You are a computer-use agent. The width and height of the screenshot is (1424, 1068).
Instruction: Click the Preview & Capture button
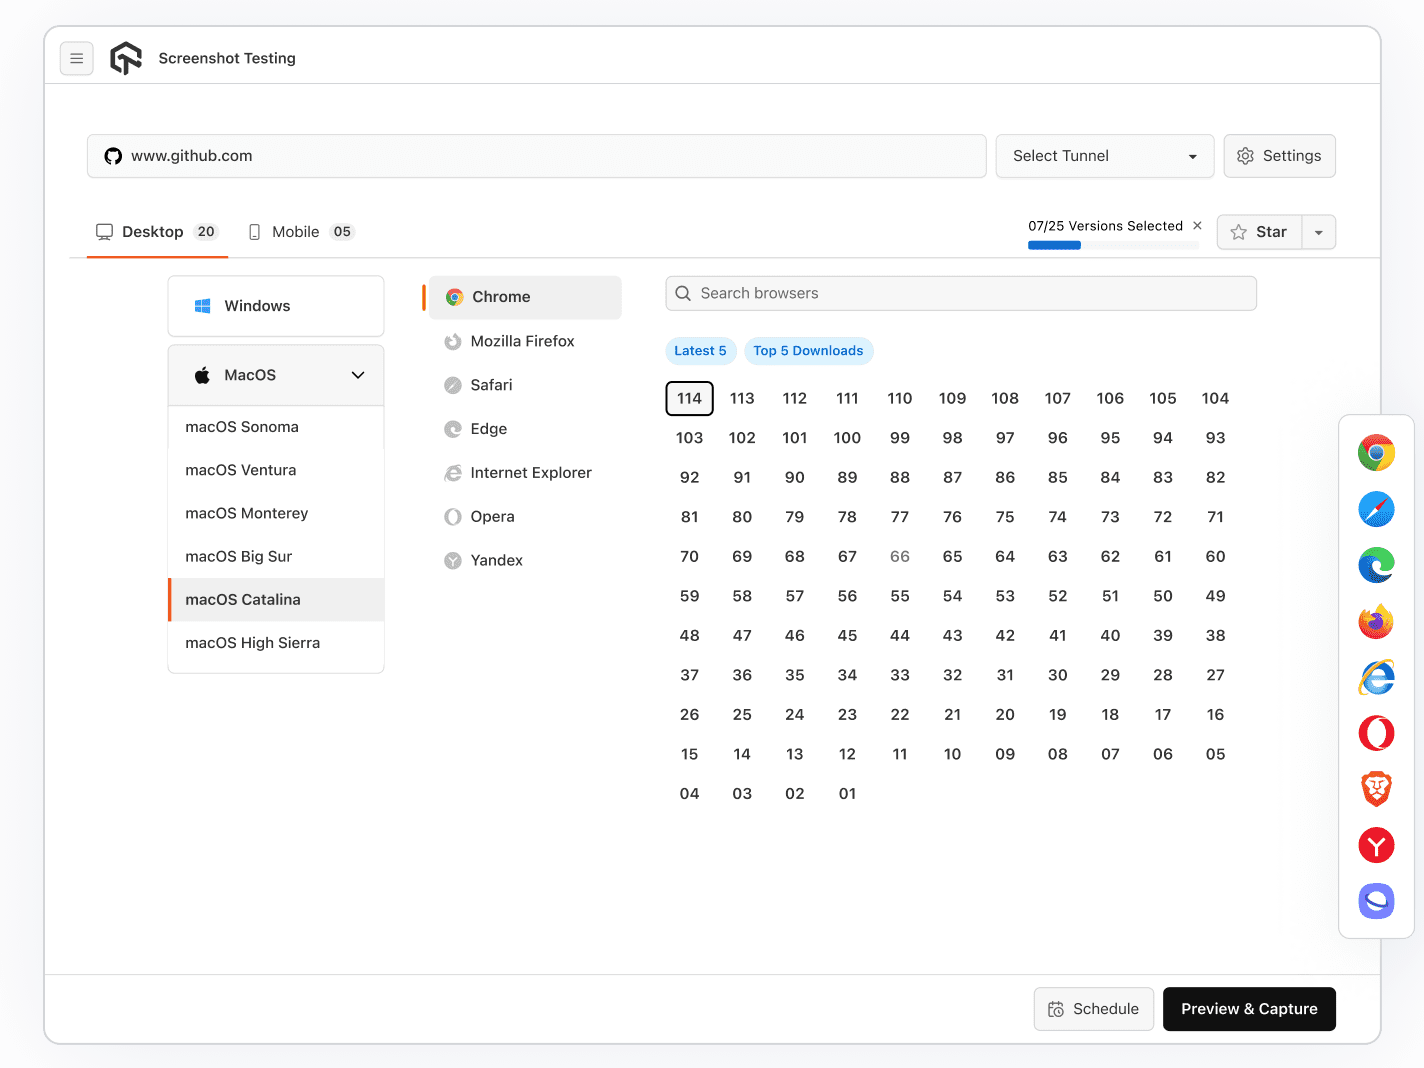pos(1248,1009)
